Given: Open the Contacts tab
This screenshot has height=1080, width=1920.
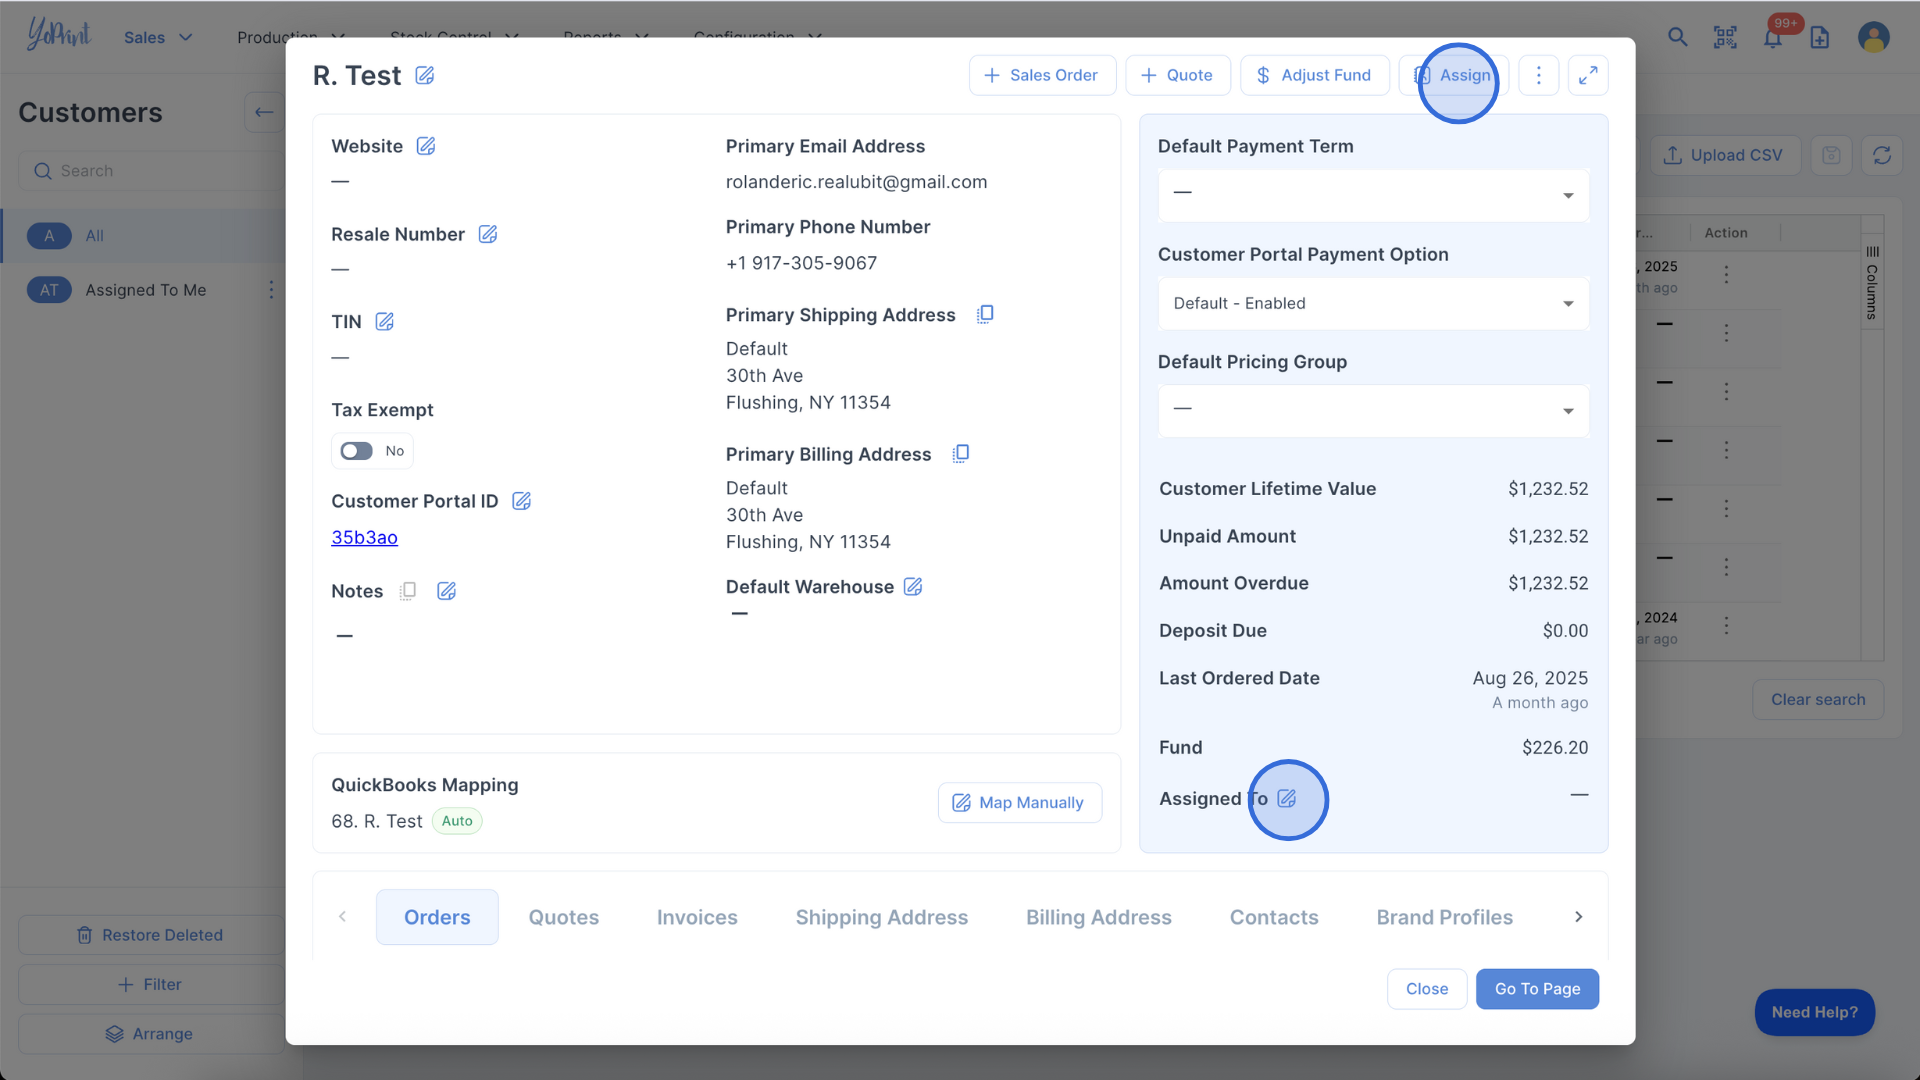Looking at the screenshot, I should coord(1273,917).
